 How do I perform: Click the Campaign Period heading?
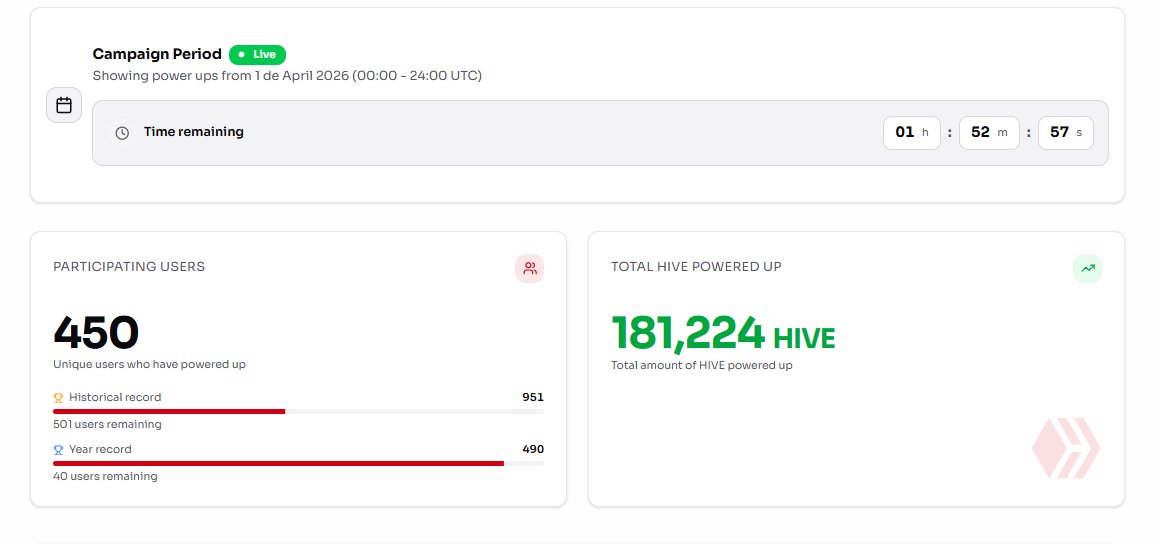157,54
